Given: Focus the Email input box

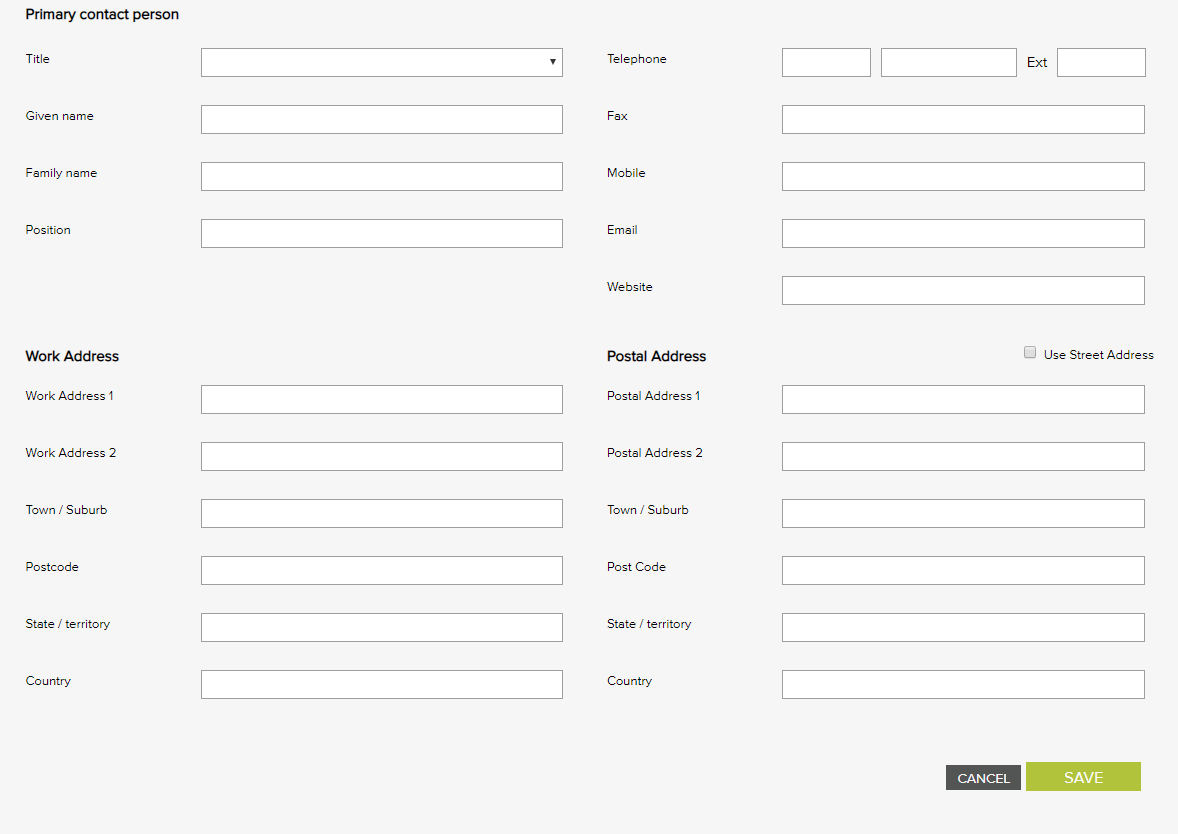Looking at the screenshot, I should [x=963, y=233].
